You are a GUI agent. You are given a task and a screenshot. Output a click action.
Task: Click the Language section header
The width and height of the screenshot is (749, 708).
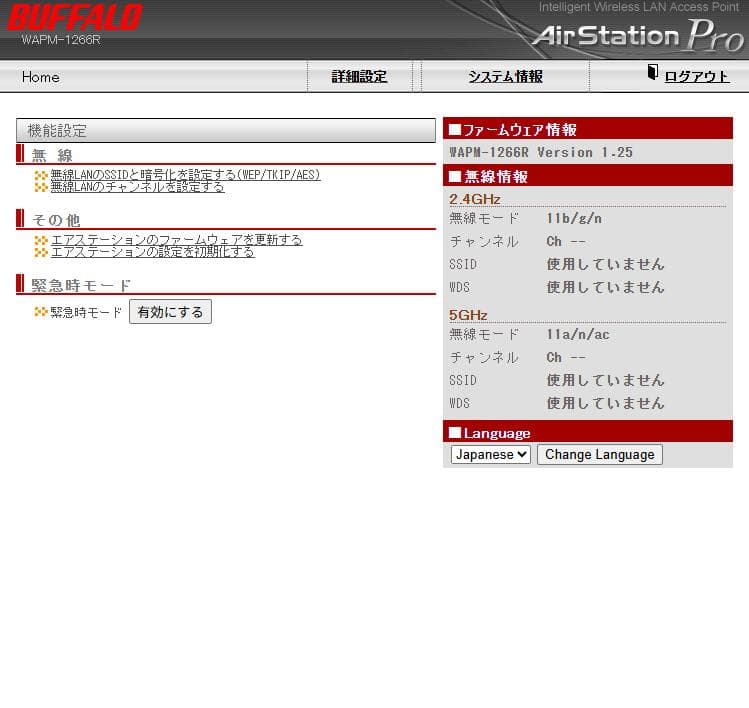(588, 432)
